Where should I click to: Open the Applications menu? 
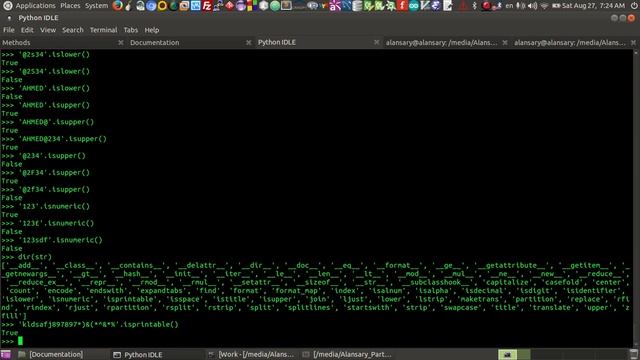(x=36, y=6)
